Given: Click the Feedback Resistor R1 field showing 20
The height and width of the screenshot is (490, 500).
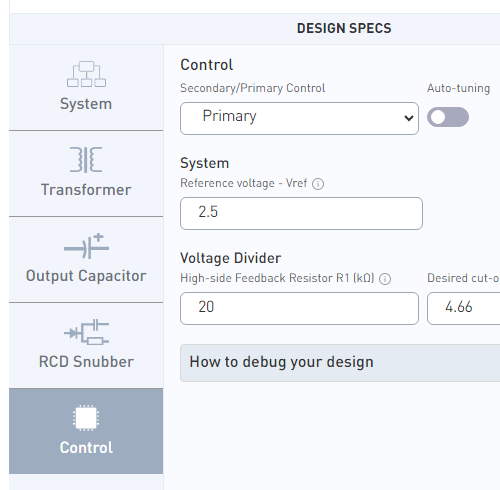Looking at the screenshot, I should point(299,308).
